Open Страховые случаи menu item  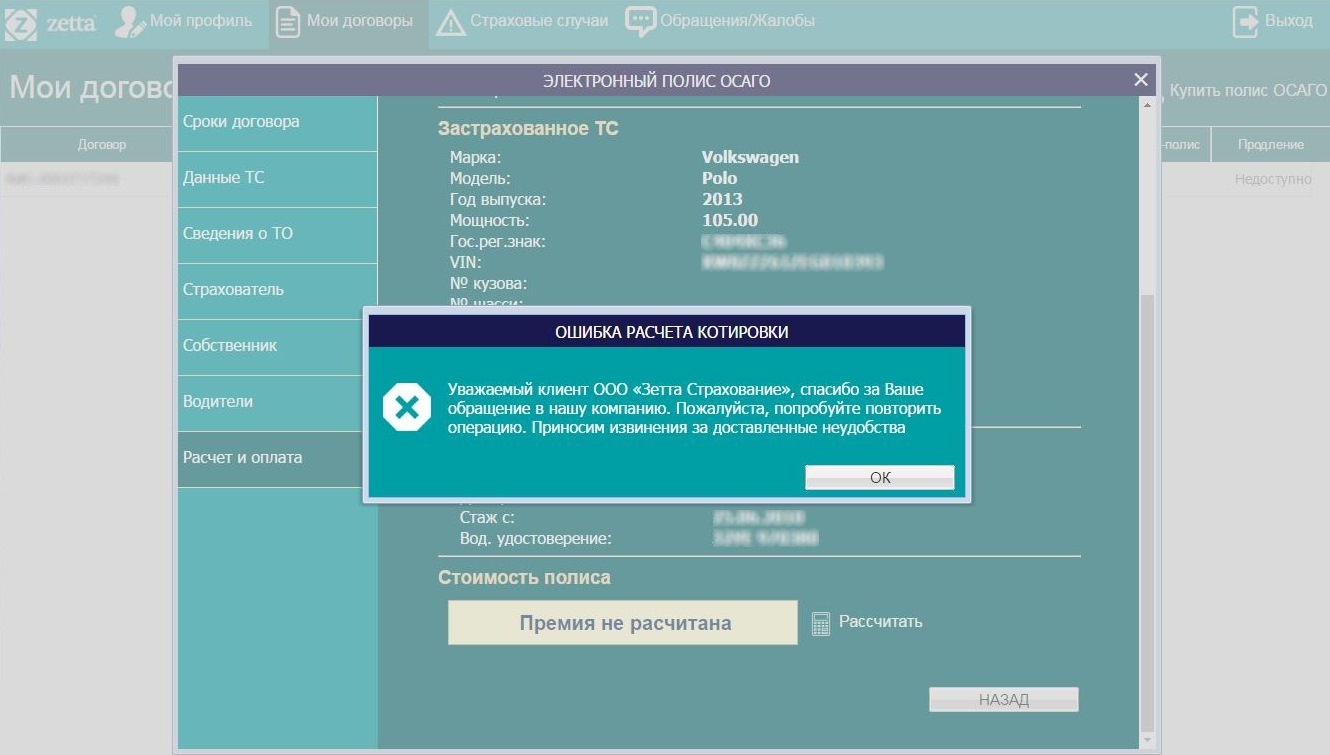click(539, 20)
